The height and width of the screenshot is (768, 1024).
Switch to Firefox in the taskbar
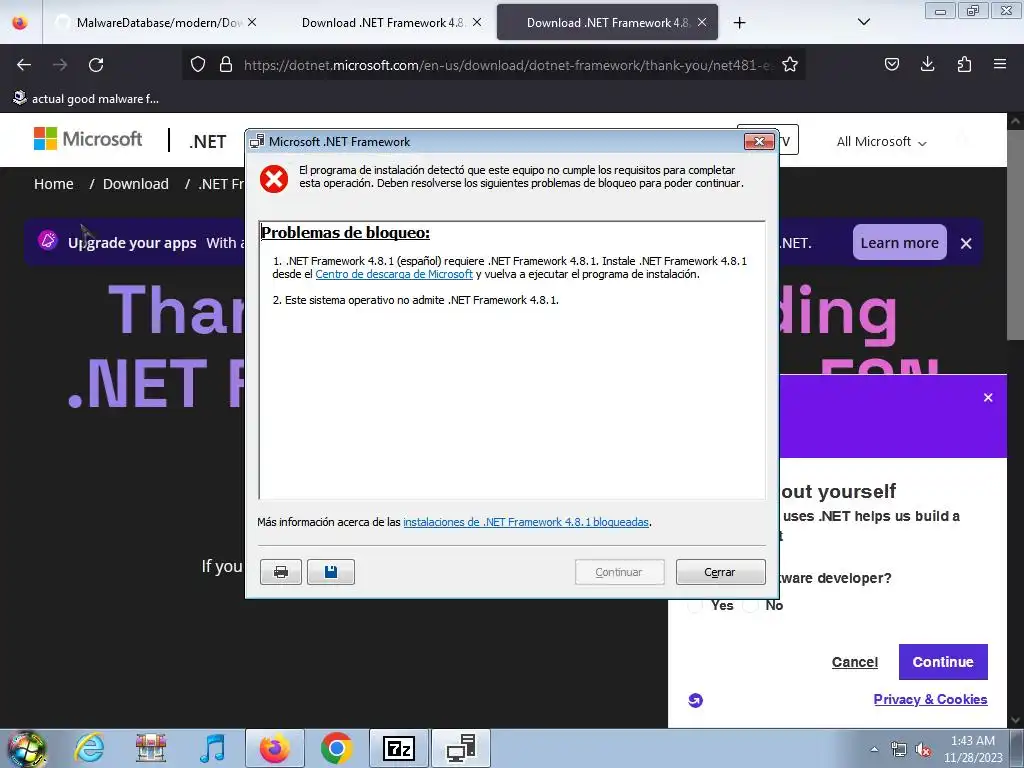pyautogui.click(x=274, y=748)
